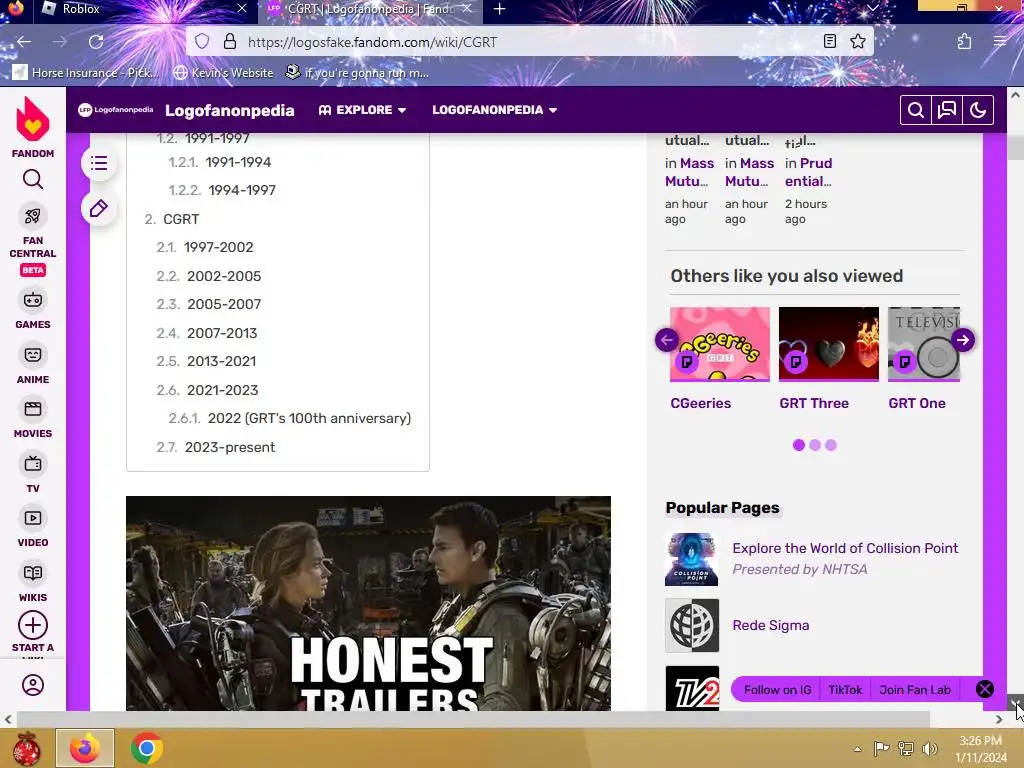The image size is (1024, 768).
Task: Click the site security padlock icon
Action: [229, 42]
